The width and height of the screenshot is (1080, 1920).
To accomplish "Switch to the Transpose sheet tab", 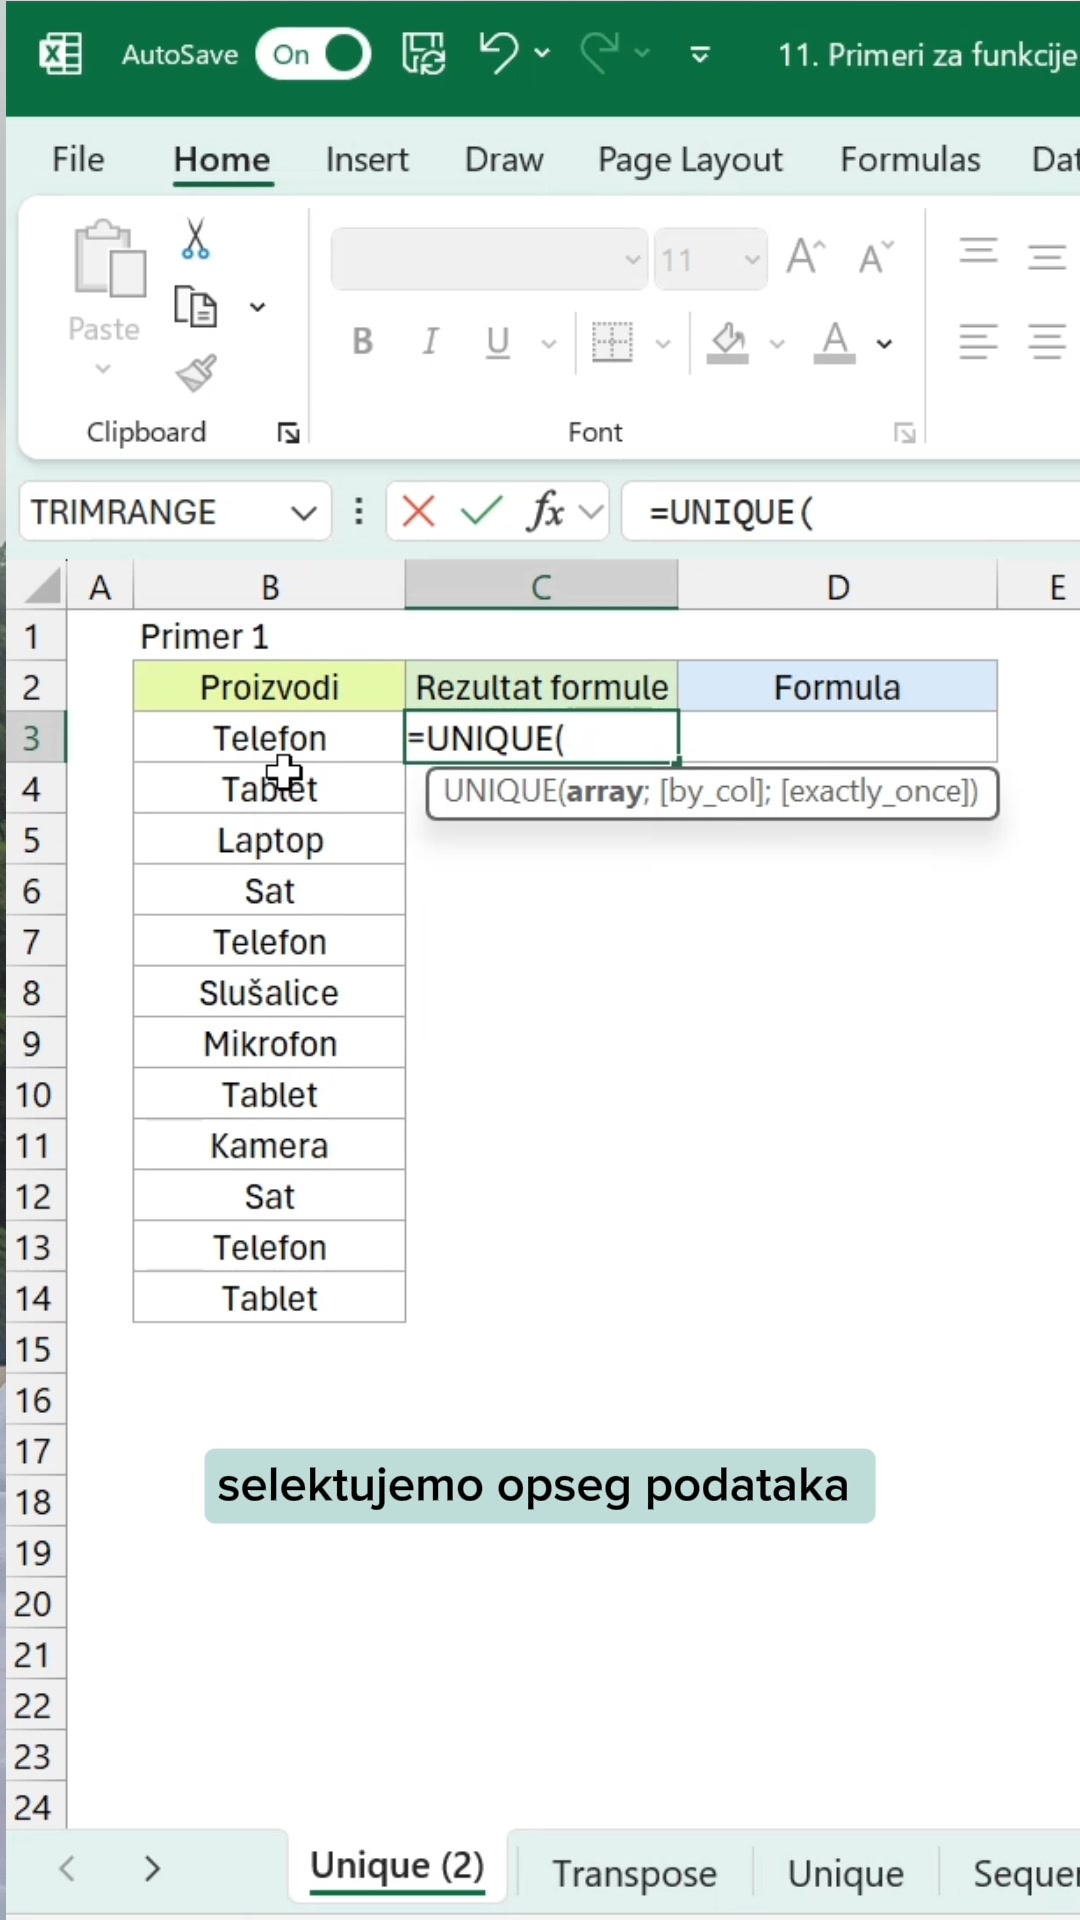I will coord(634,1873).
